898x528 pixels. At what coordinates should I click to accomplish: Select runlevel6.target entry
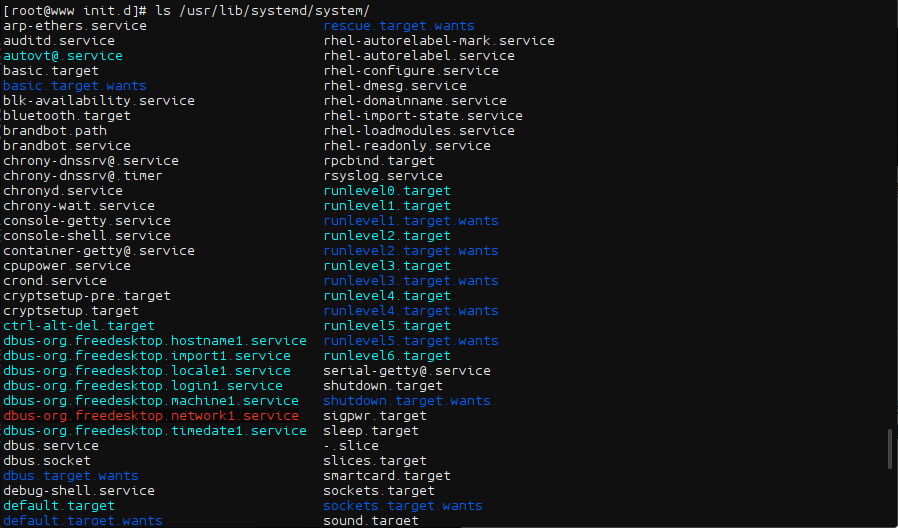coord(387,355)
